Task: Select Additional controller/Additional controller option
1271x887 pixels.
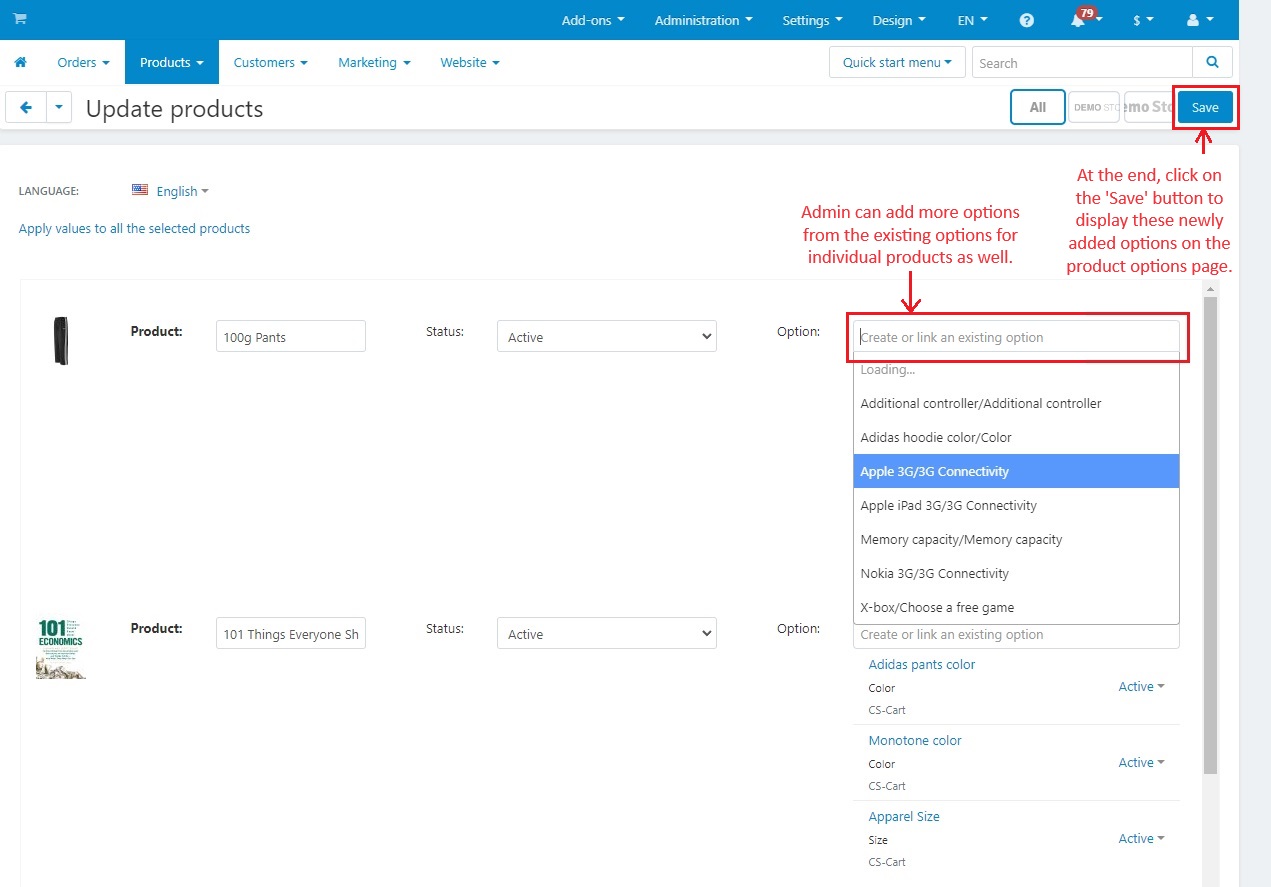Action: pyautogui.click(x=1016, y=403)
